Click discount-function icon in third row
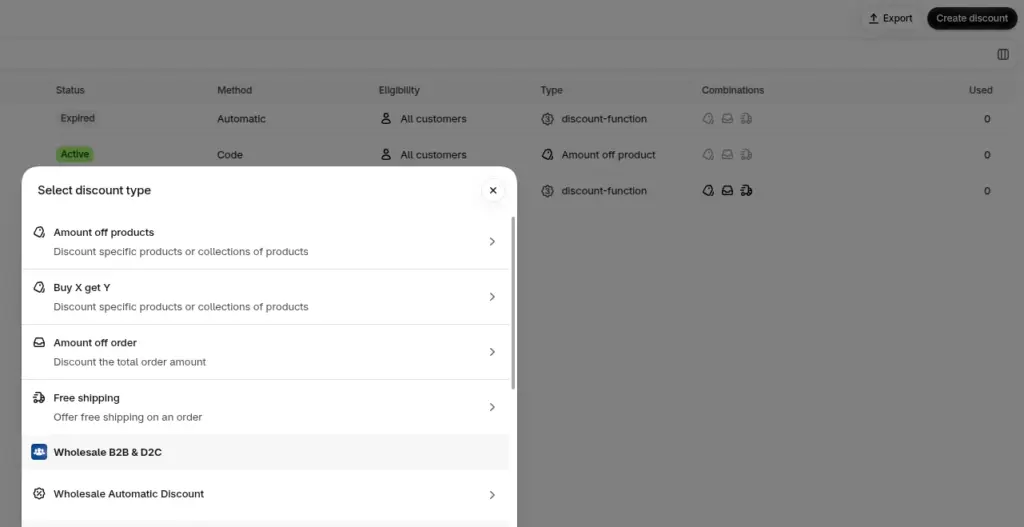1024x527 pixels. pyautogui.click(x=547, y=191)
